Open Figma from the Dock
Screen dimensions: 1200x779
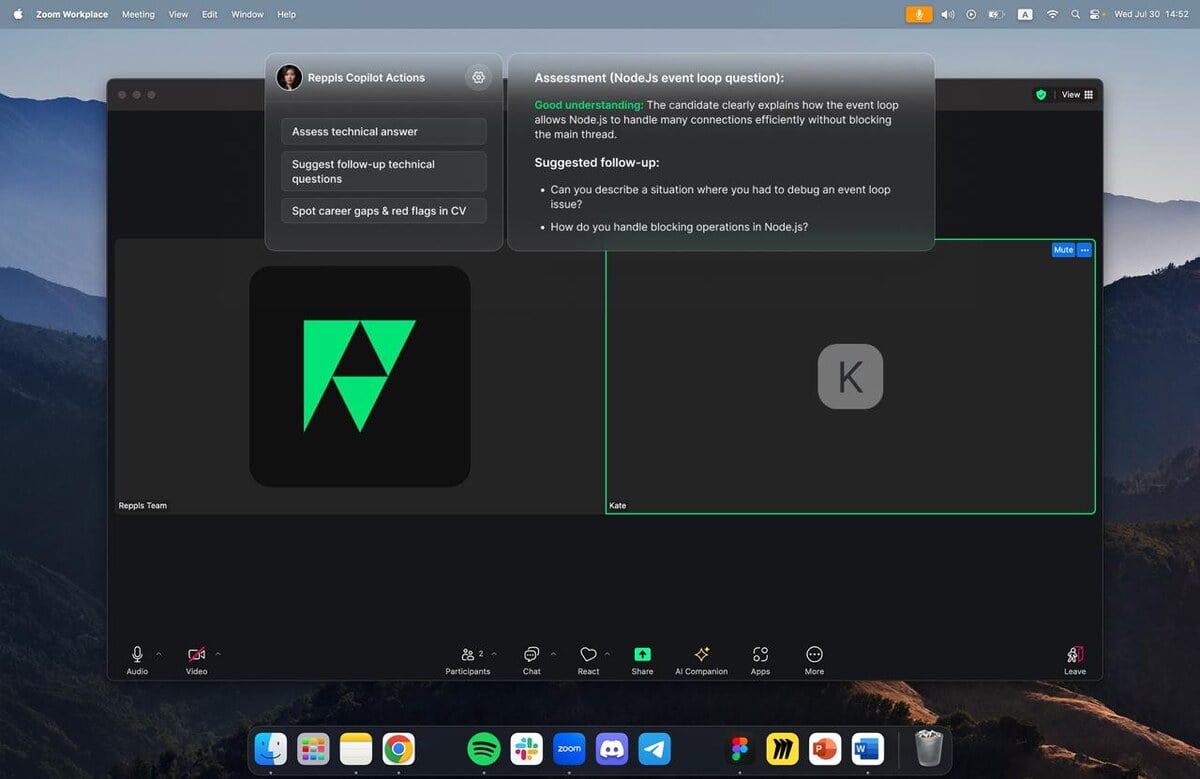point(740,748)
